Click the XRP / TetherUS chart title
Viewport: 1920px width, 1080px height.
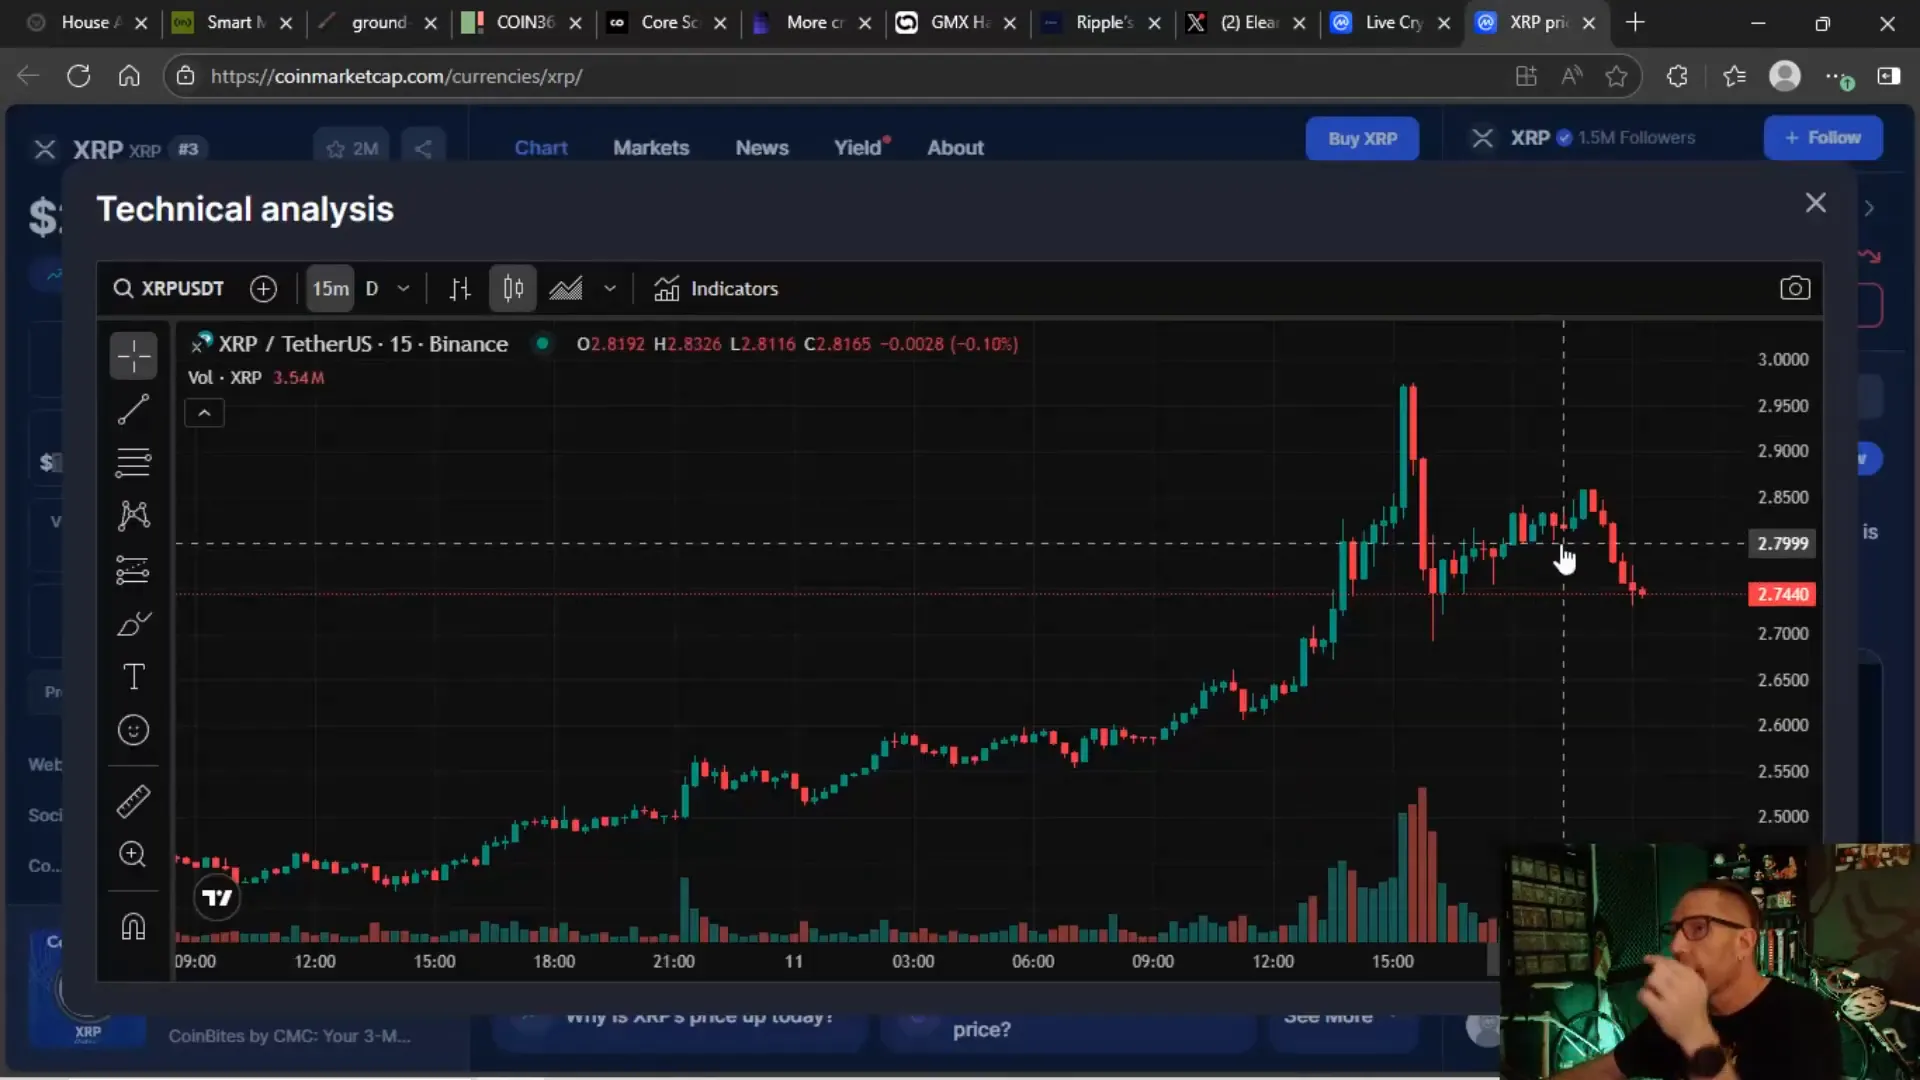click(x=363, y=344)
